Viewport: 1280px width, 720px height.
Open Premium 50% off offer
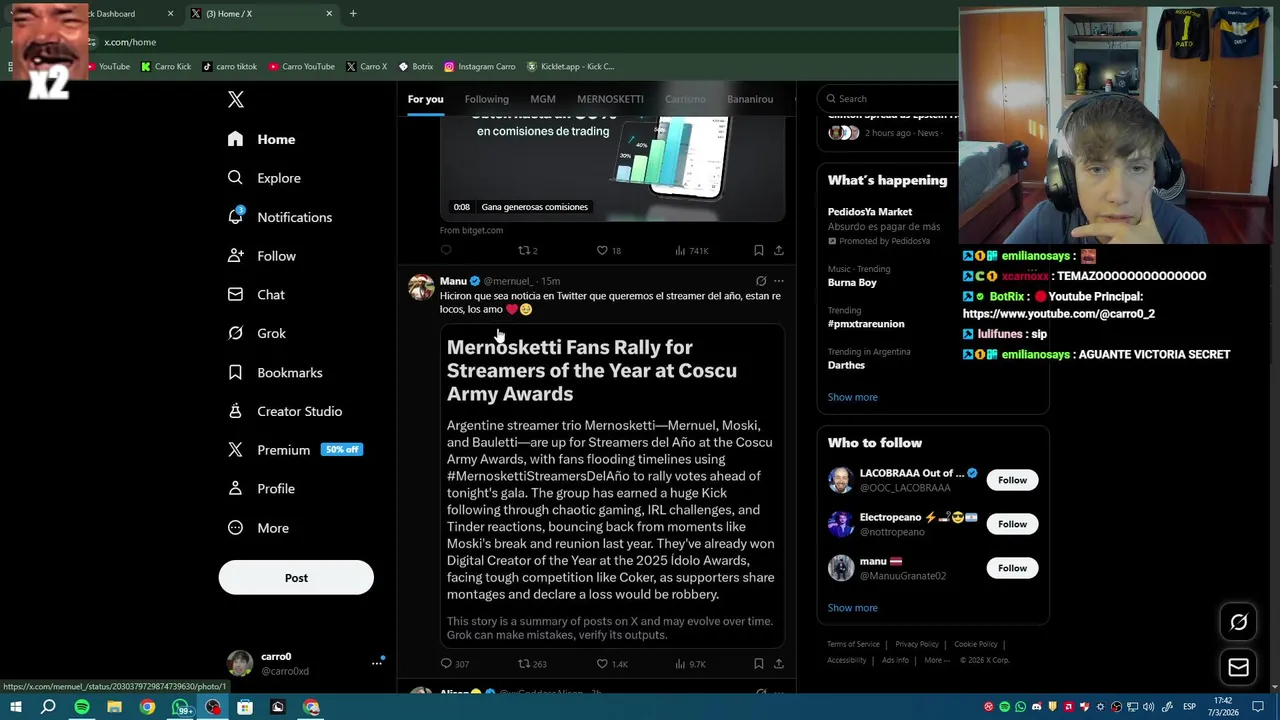click(295, 450)
